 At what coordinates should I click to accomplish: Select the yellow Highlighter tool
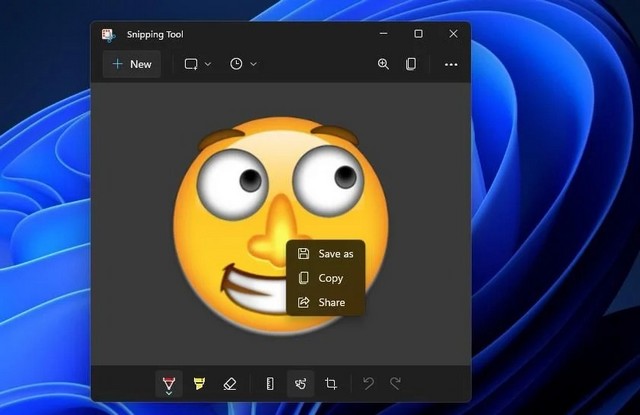[x=199, y=383]
